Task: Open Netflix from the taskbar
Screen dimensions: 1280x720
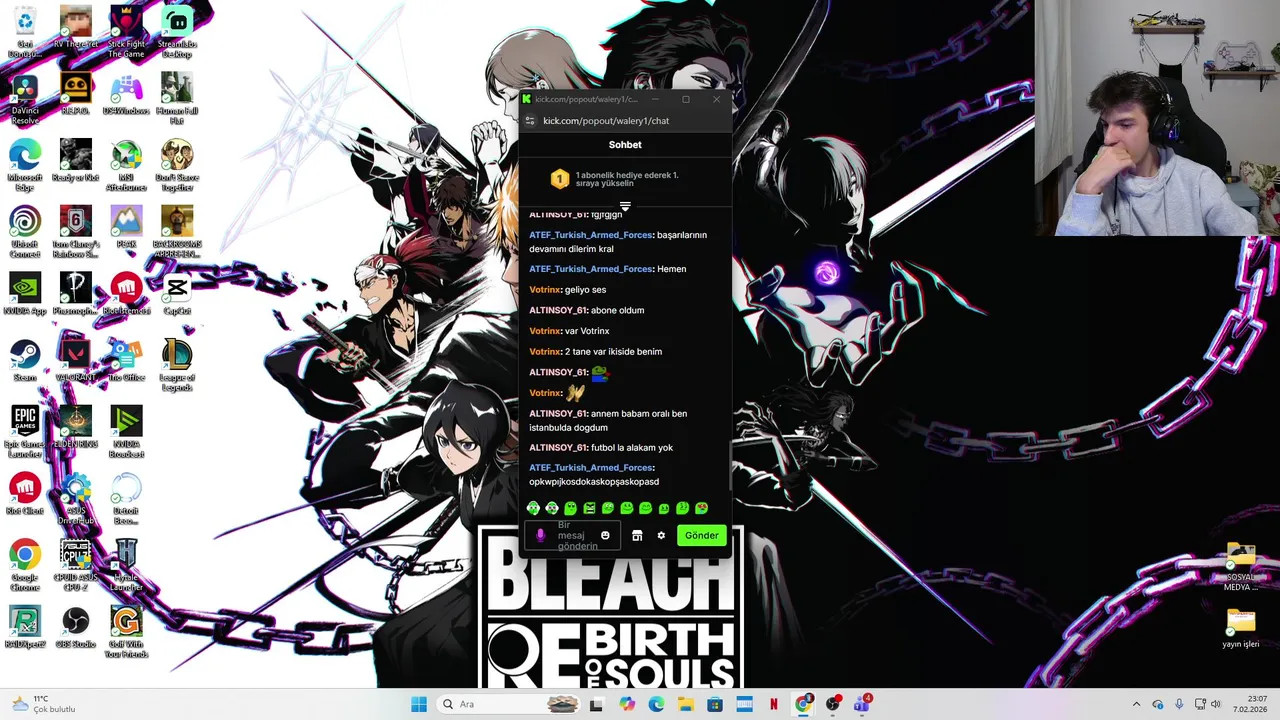Action: tap(773, 704)
